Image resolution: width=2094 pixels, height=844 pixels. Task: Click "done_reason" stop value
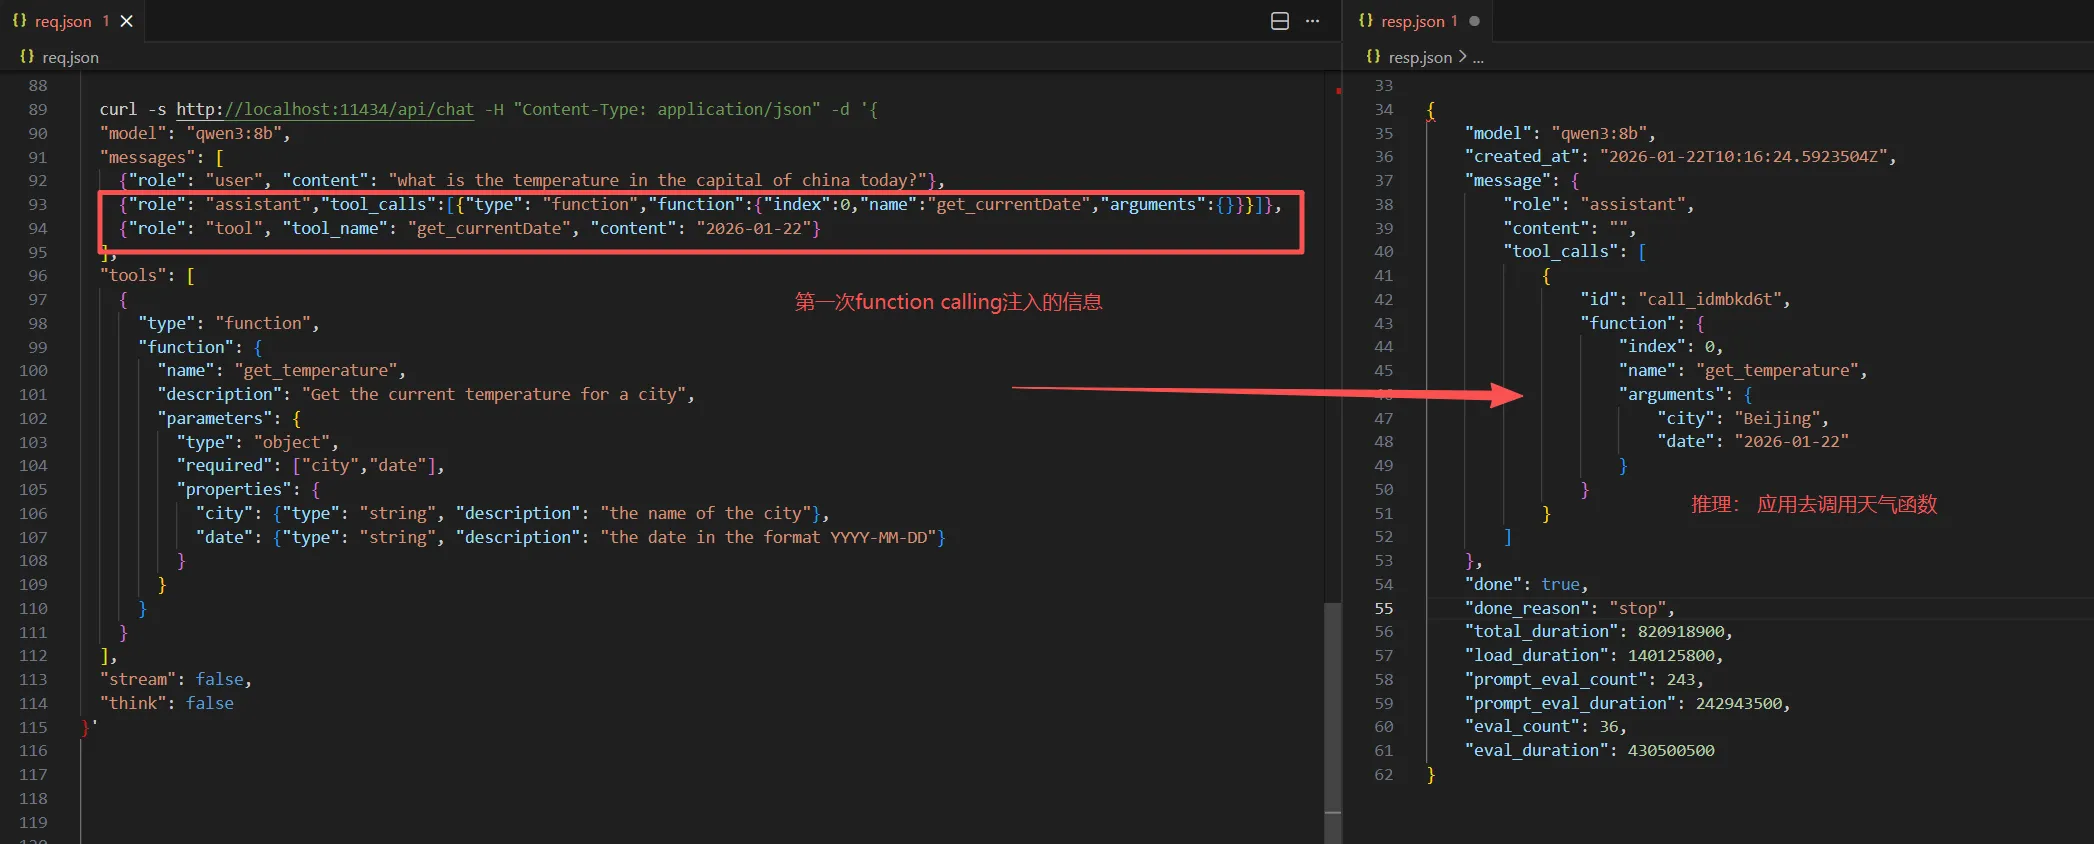[x=1637, y=608]
